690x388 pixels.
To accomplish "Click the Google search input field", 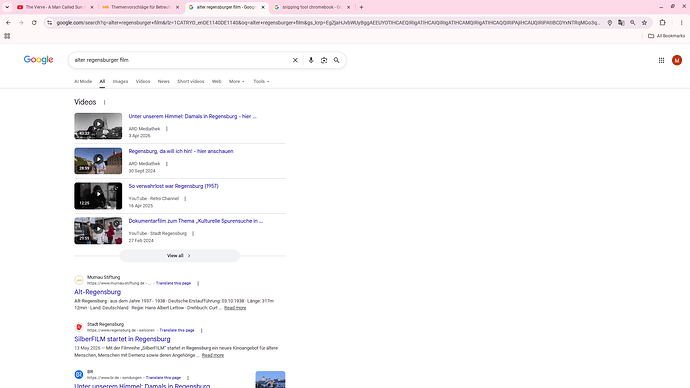I will [x=180, y=60].
